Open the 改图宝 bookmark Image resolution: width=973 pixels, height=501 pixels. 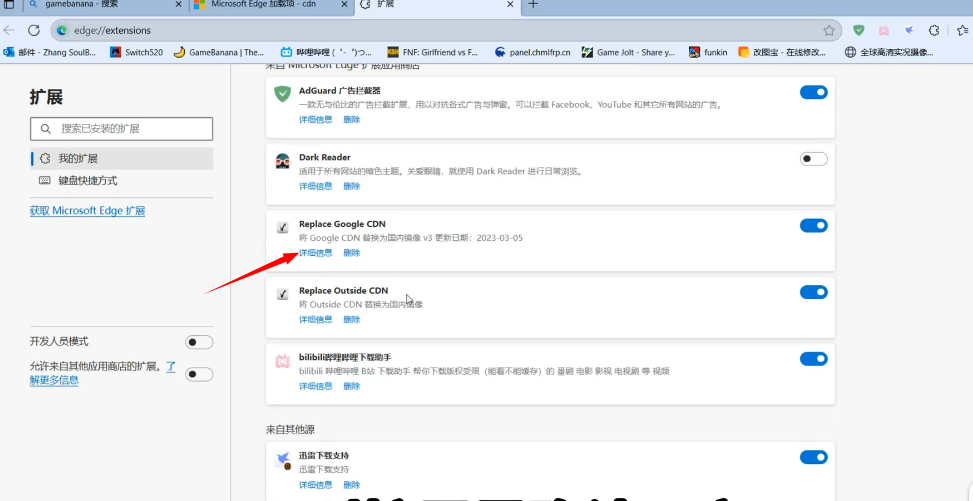coord(782,53)
